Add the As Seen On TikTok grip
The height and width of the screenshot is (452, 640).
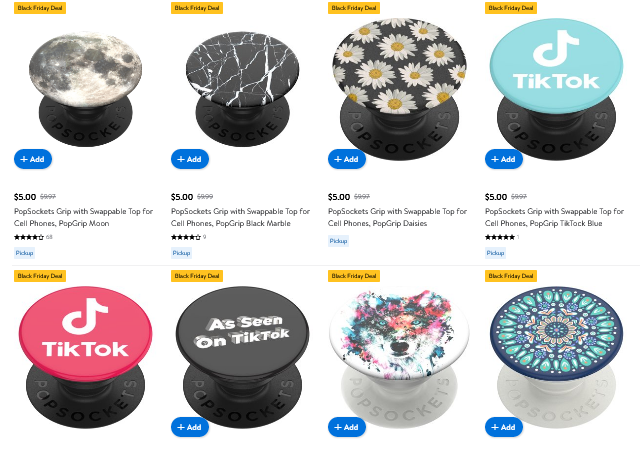[x=190, y=427]
